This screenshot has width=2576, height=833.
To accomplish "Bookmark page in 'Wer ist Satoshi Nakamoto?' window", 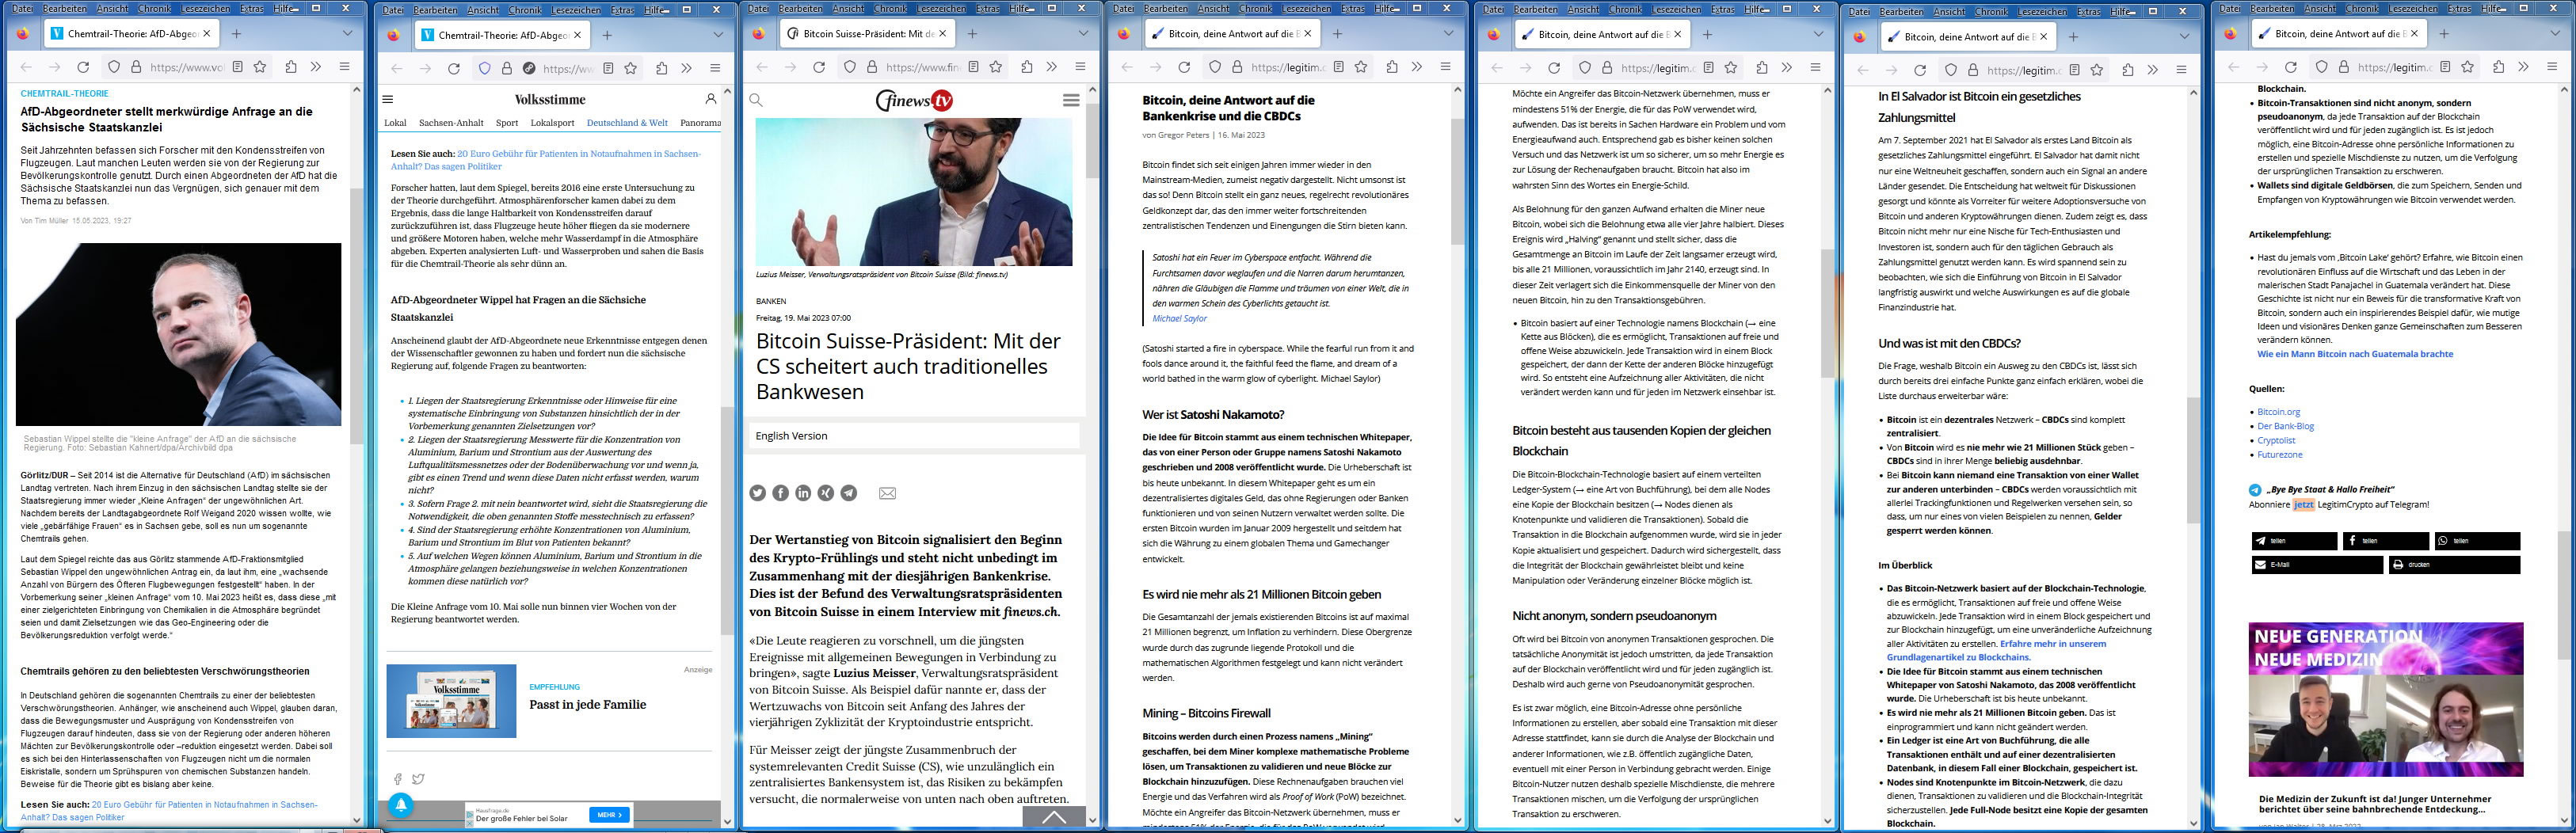I will coord(1361,67).
